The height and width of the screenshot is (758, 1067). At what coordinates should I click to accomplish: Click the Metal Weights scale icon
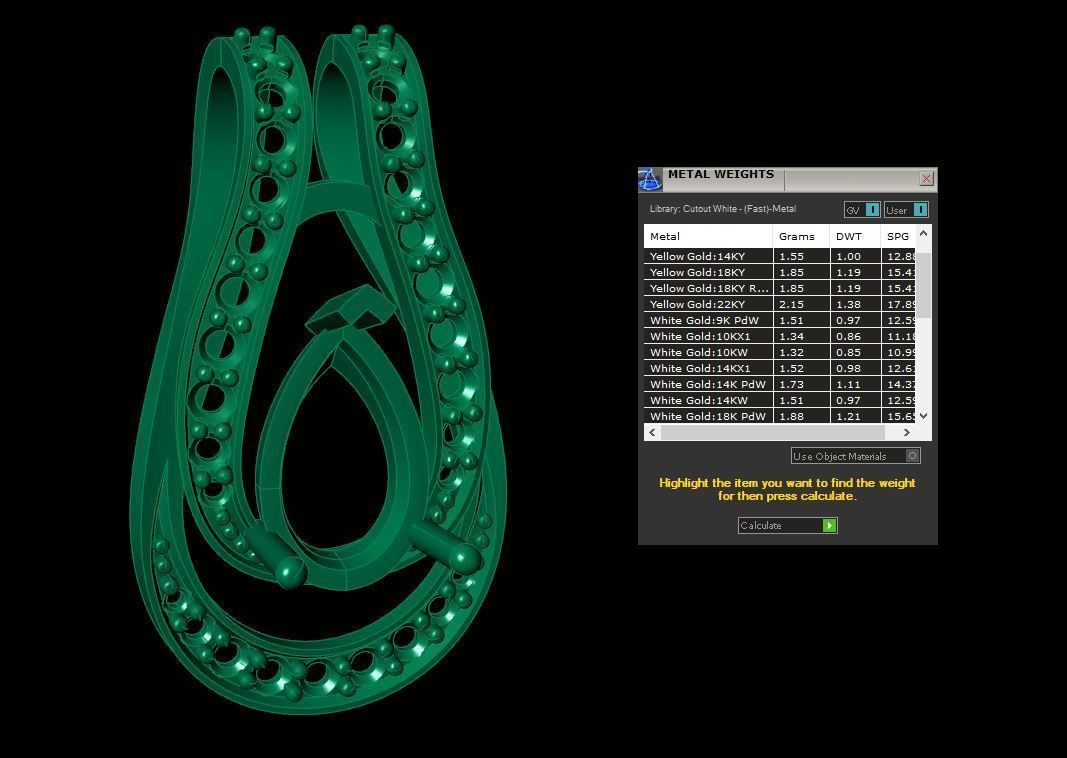[650, 180]
